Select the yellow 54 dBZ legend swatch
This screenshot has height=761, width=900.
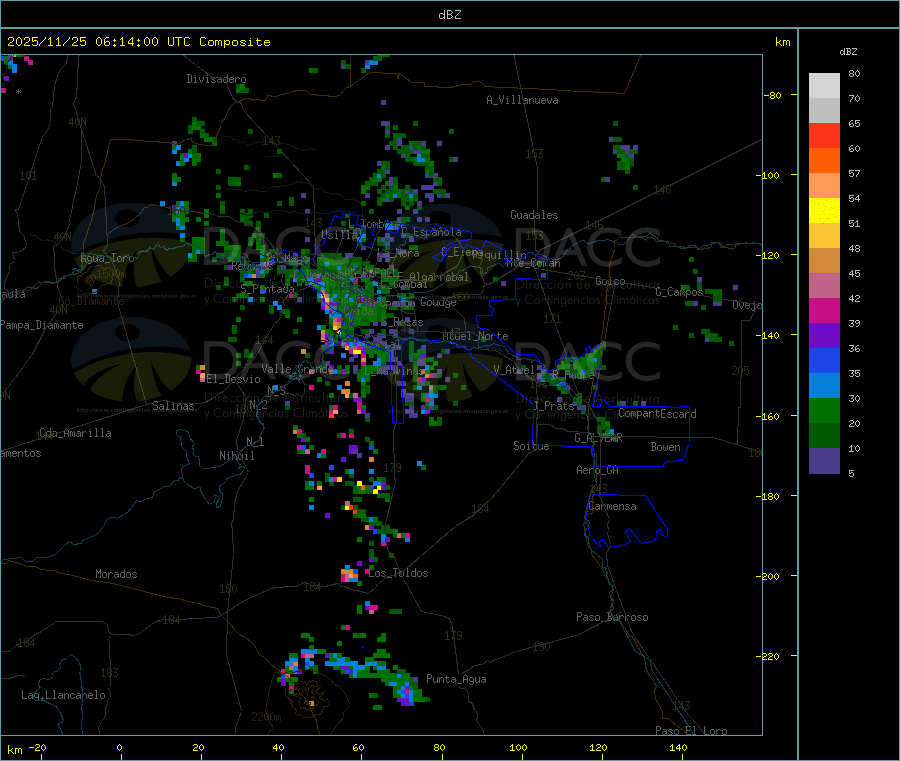[824, 211]
